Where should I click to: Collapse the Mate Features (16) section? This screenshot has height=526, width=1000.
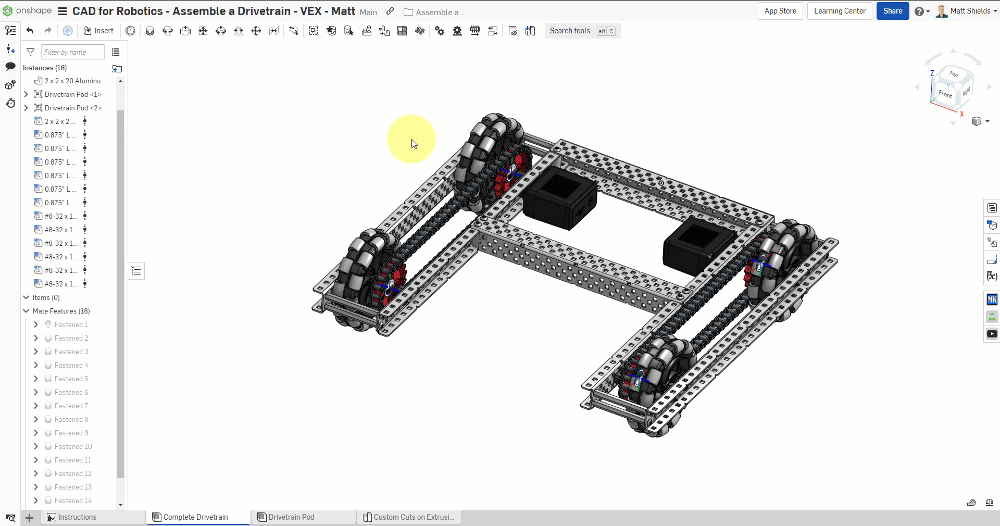point(25,311)
